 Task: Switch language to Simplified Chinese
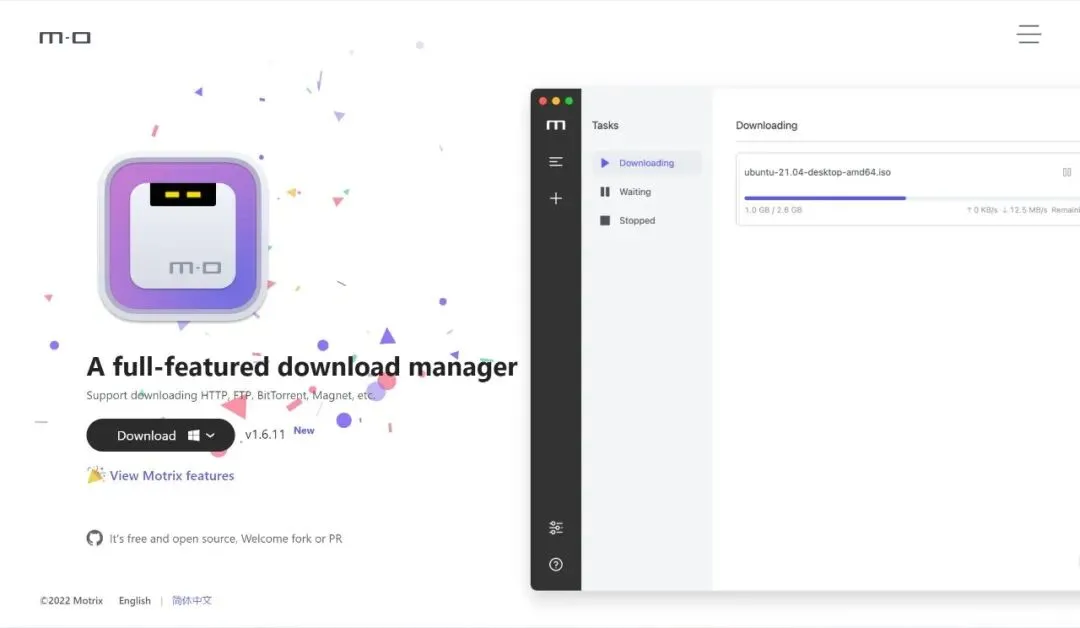[191, 600]
